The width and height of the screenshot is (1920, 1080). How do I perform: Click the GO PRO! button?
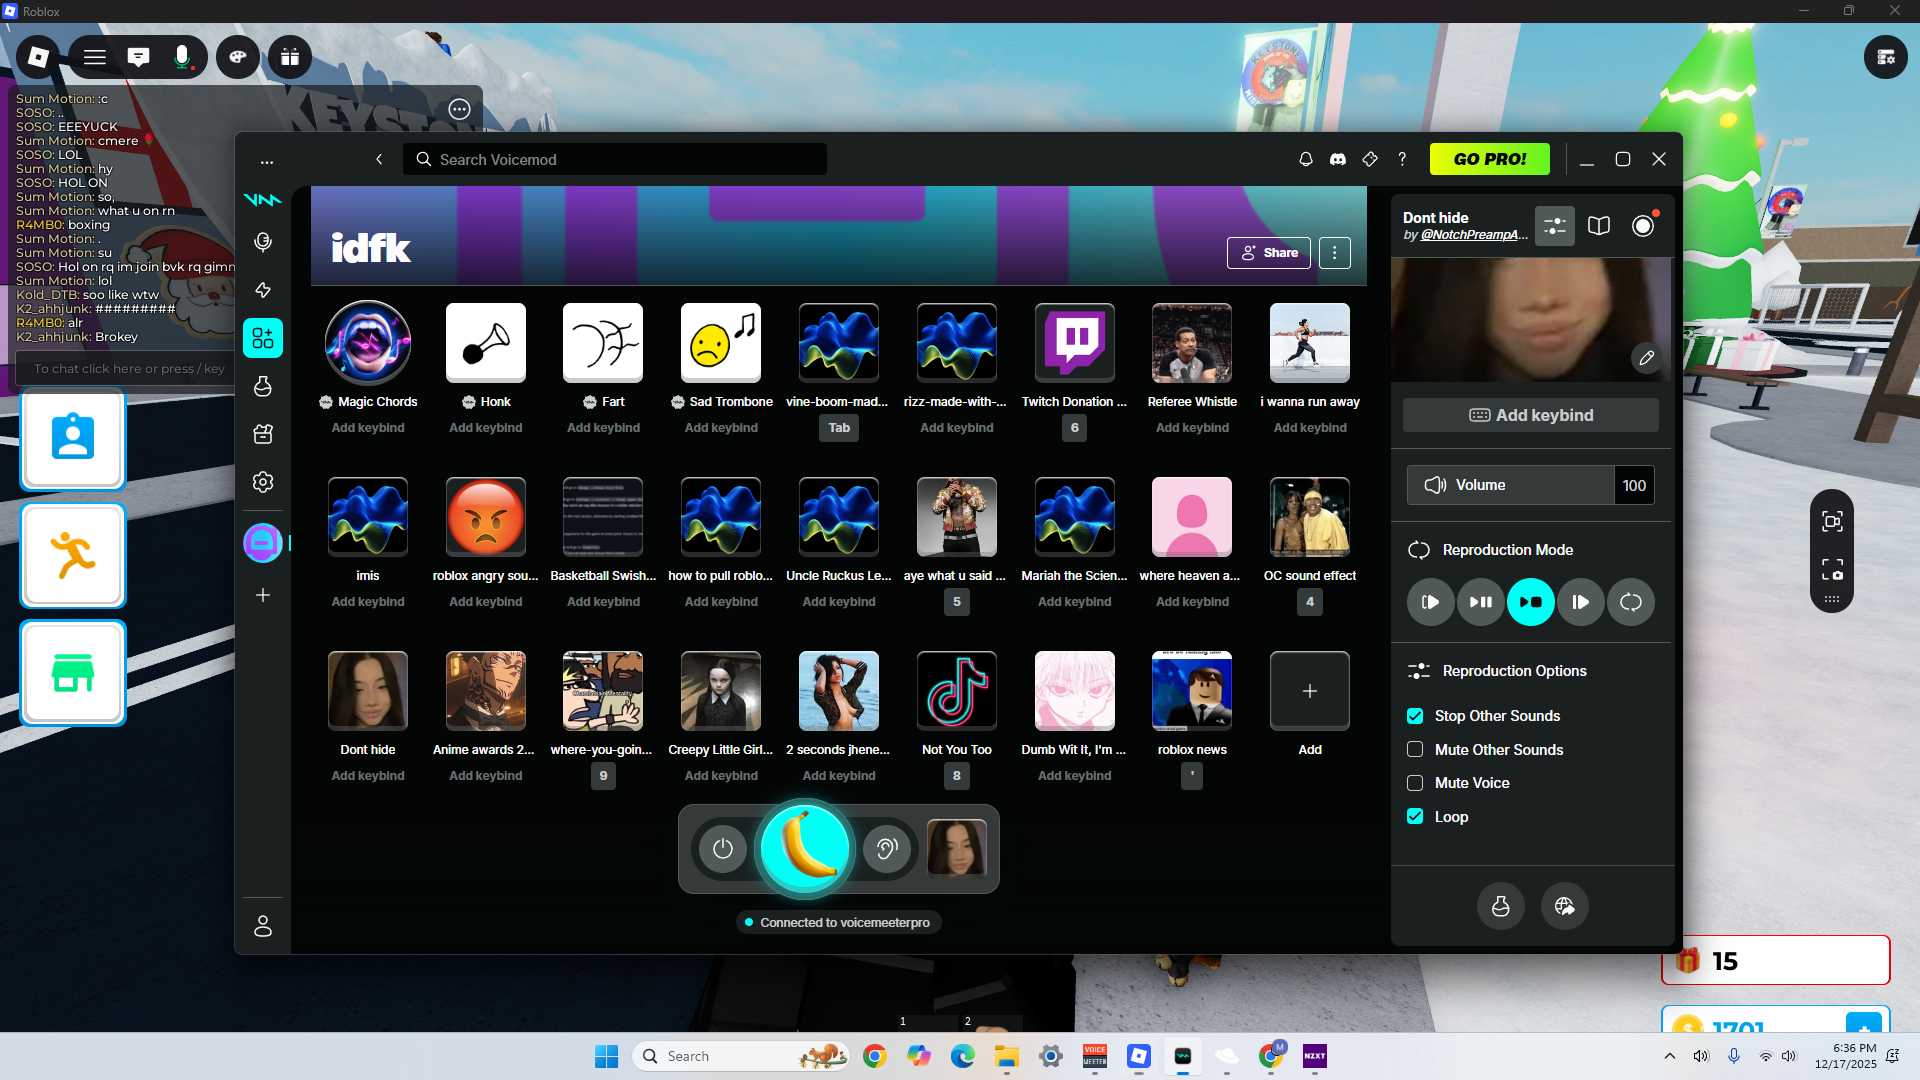pos(1489,159)
